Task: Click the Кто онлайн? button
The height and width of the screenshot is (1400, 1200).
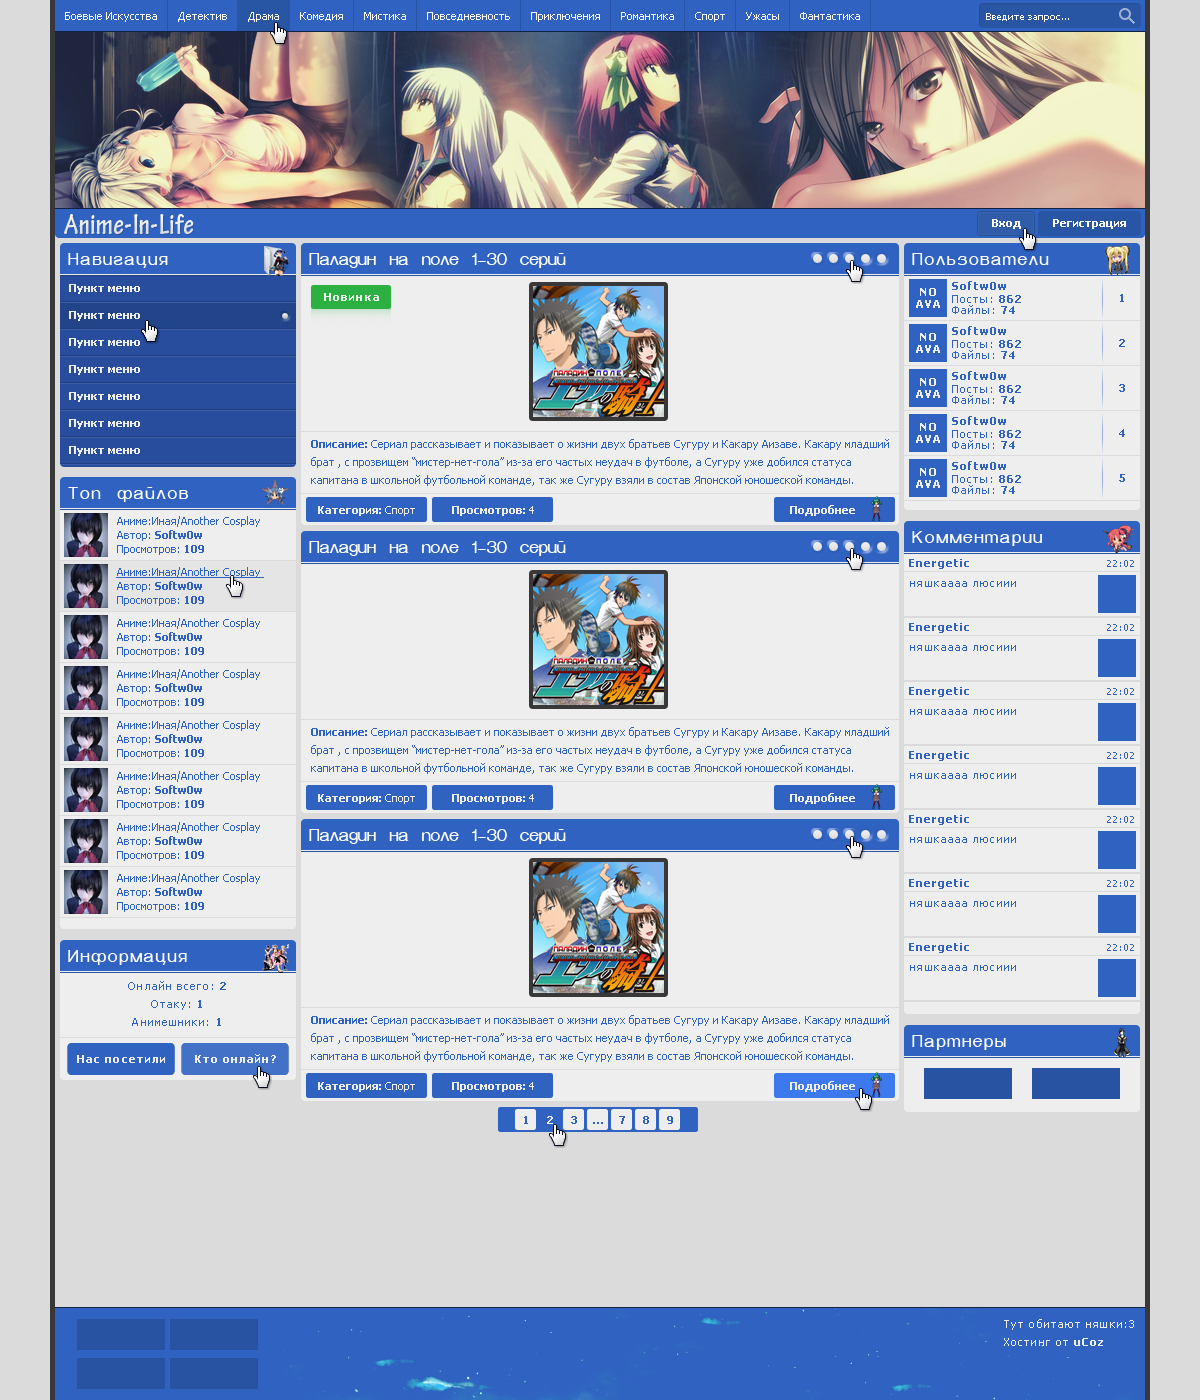Action: [235, 1059]
